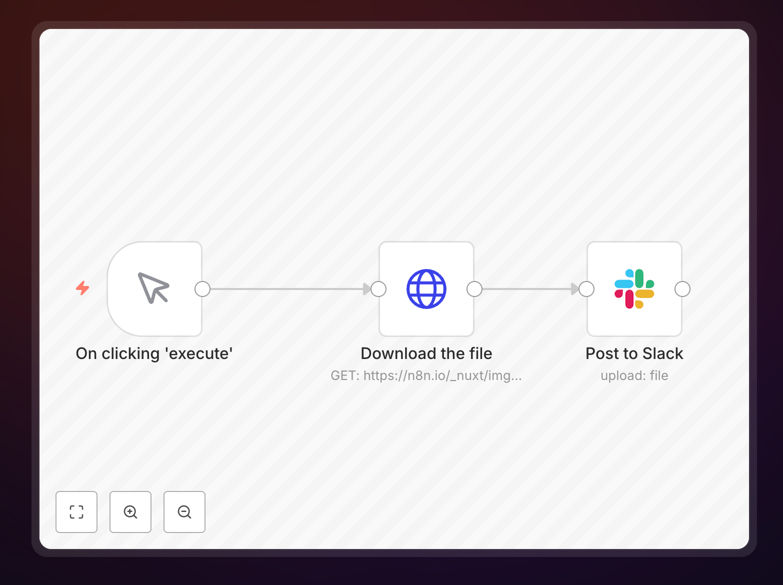Click the "Post to Slack" label
Image resolution: width=783 pixels, height=585 pixels.
click(x=634, y=354)
